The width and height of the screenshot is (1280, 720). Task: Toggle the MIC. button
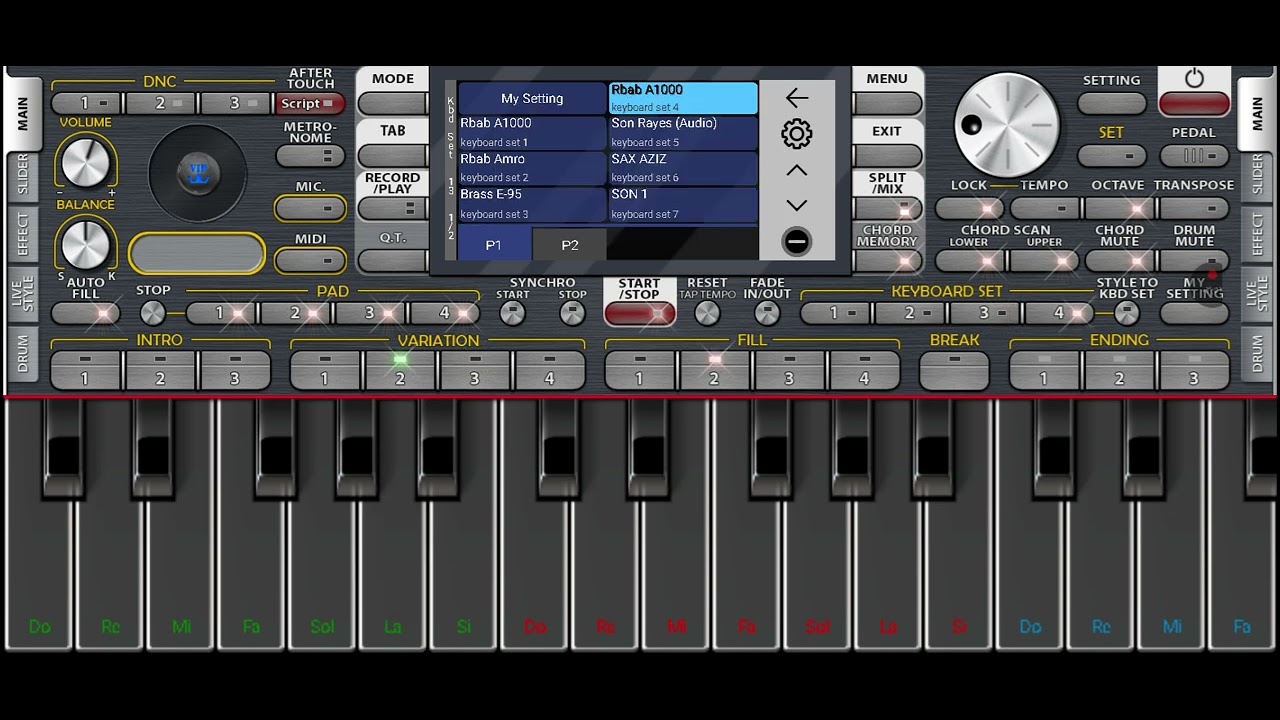coord(310,208)
